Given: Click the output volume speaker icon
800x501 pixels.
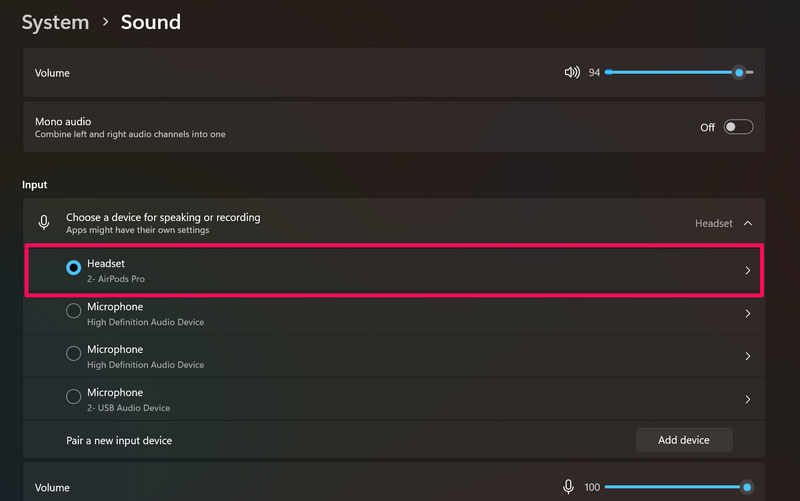Looking at the screenshot, I should [x=572, y=73].
